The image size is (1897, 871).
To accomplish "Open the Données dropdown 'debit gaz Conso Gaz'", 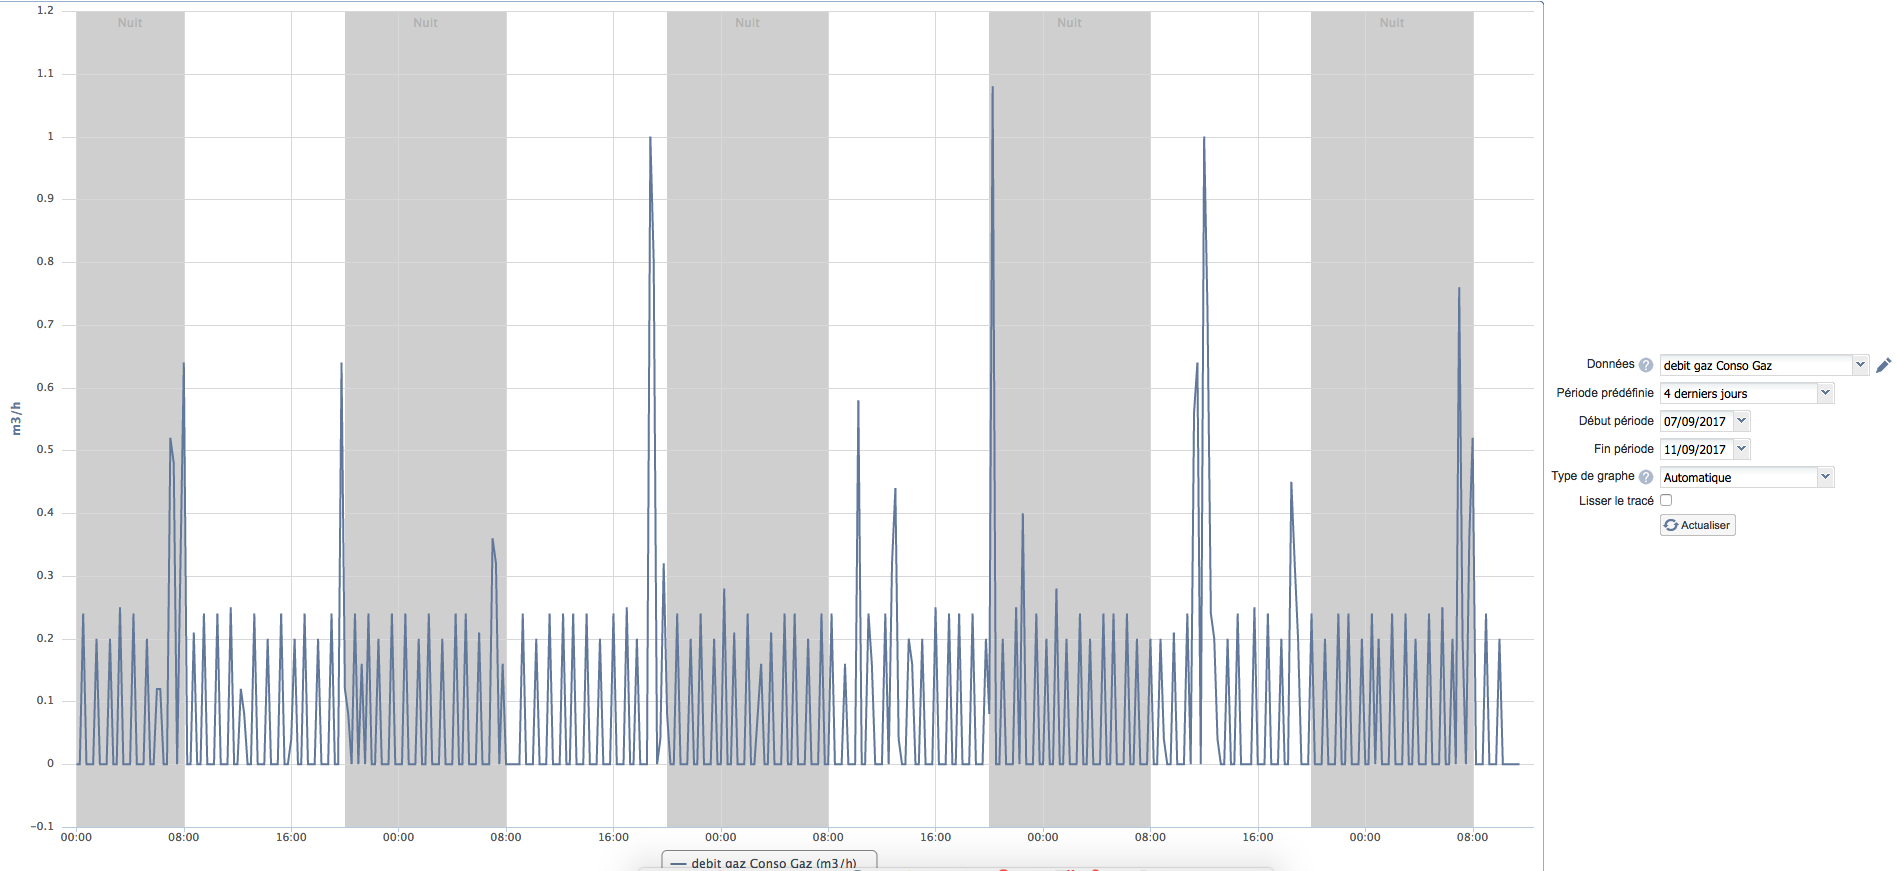I will pyautogui.click(x=1763, y=366).
